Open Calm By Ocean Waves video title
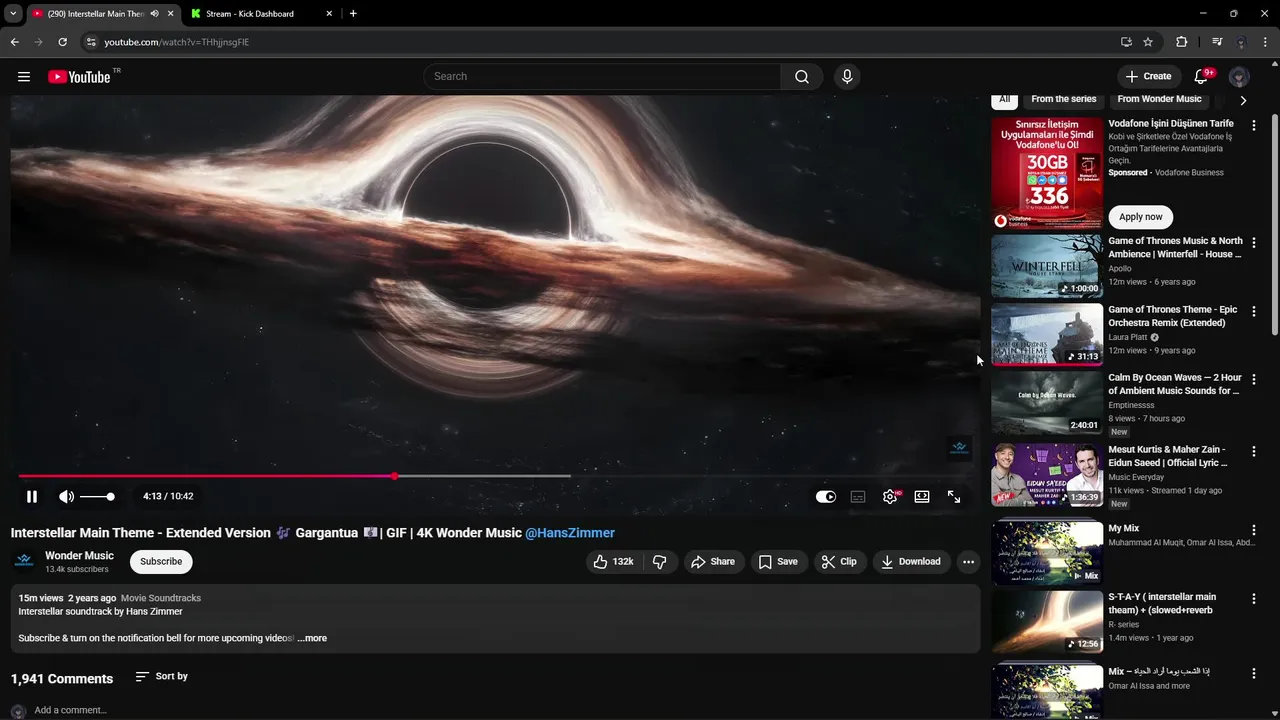 pos(1175,384)
